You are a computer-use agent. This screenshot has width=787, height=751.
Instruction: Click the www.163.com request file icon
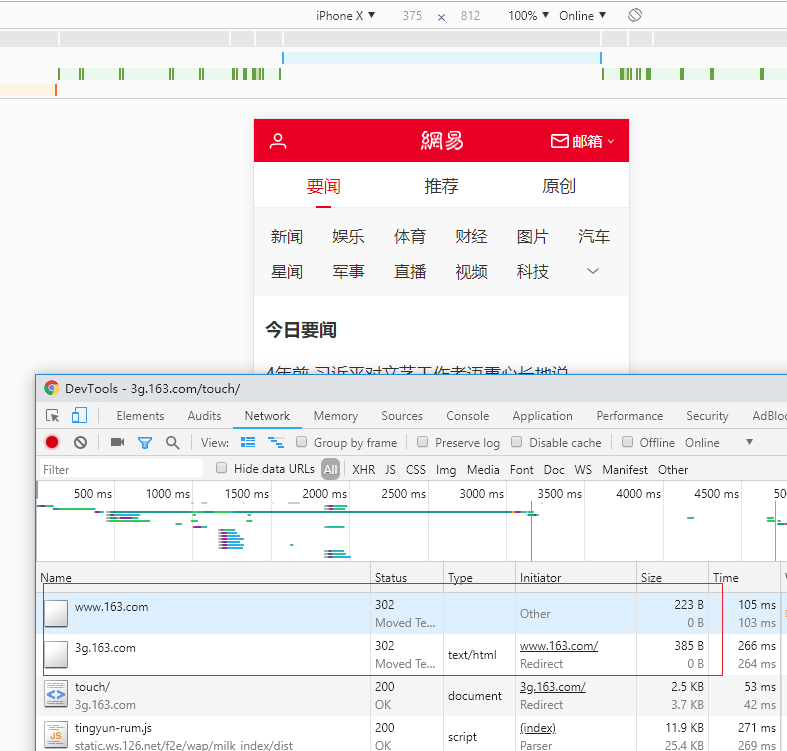56,613
